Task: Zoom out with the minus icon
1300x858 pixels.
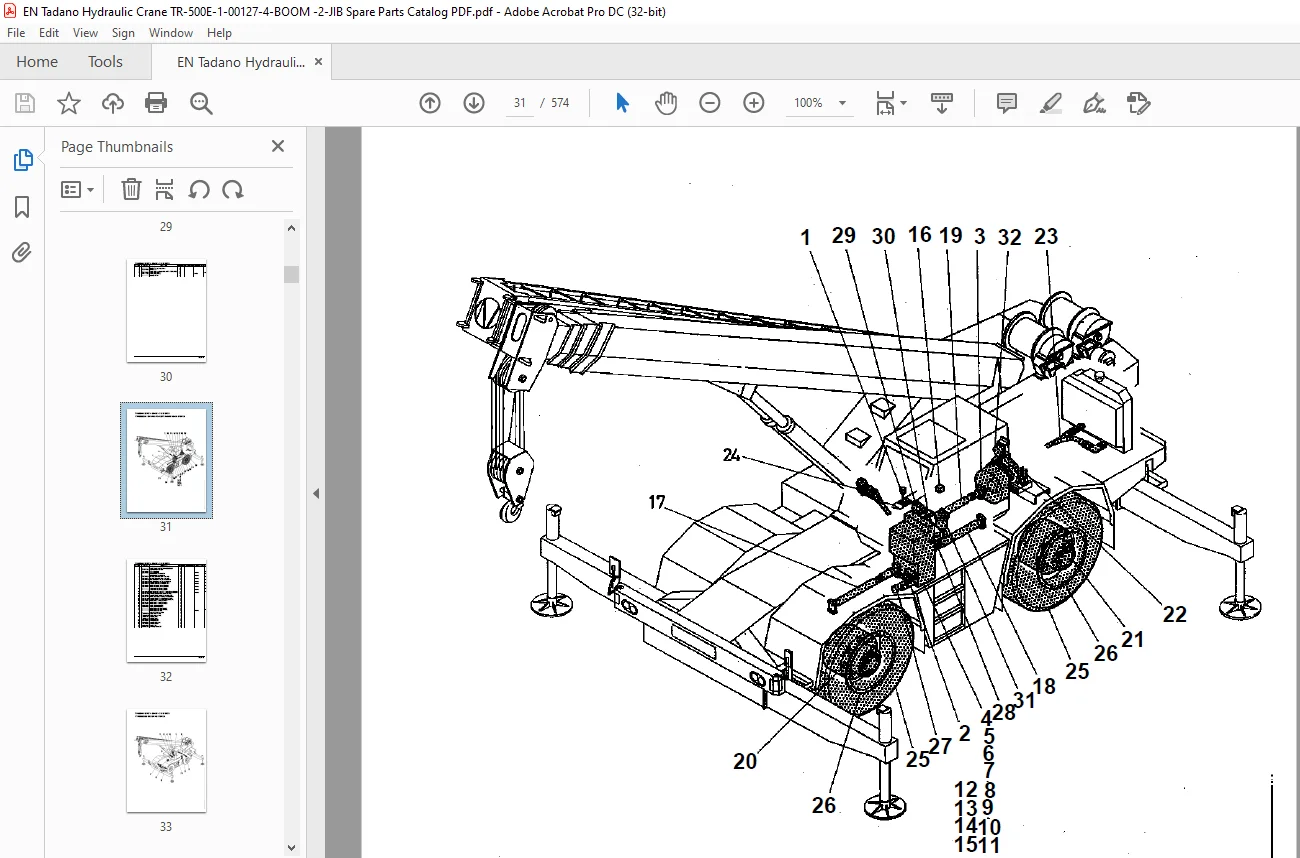Action: 710,103
